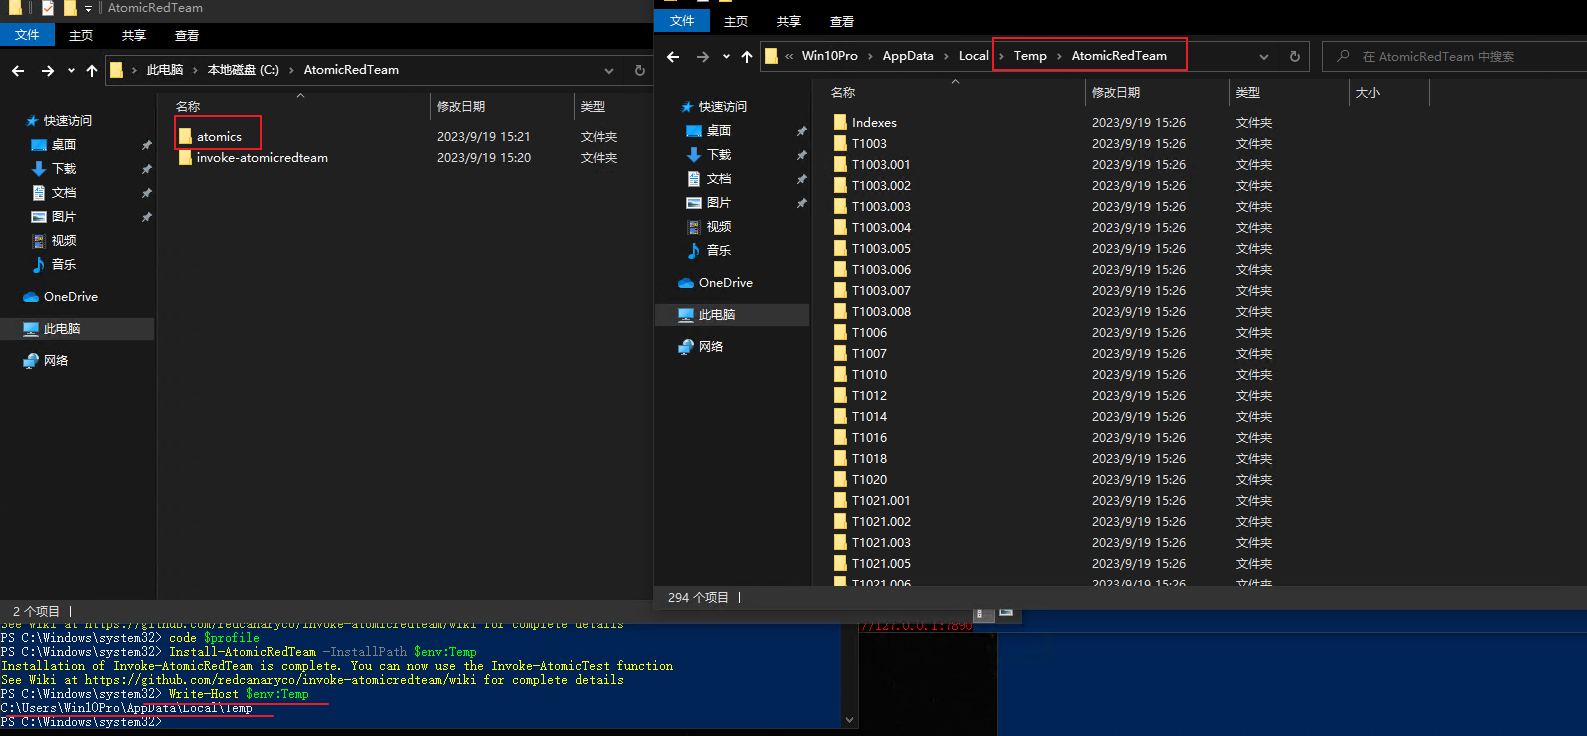1587x736 pixels.
Task: Select invoke-atomicredteam folder in left window
Action: [262, 158]
